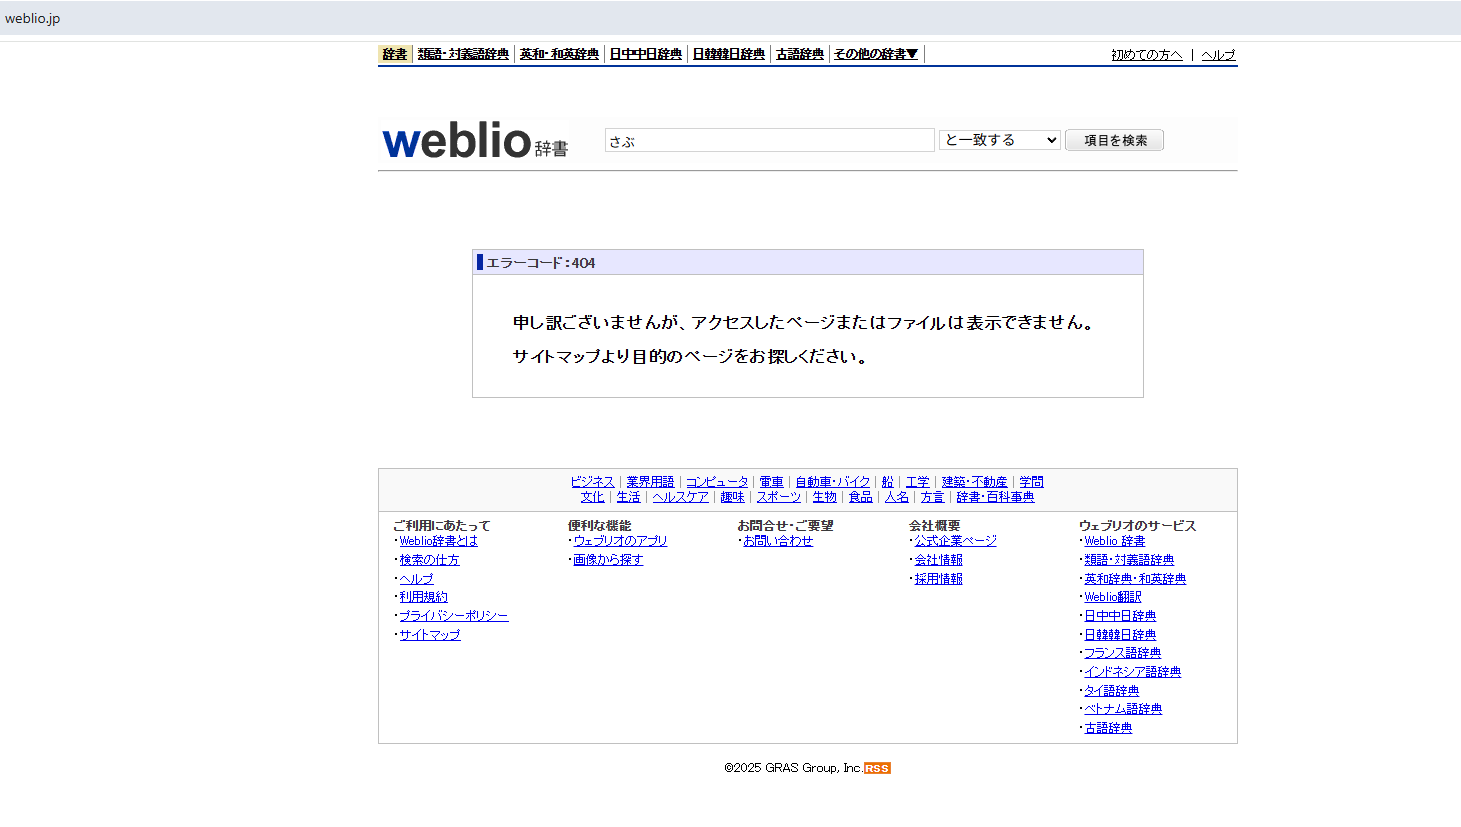Screen dimensions: 1461x827
Task: Click the Weblio辞書 logo
Action: (x=475, y=141)
